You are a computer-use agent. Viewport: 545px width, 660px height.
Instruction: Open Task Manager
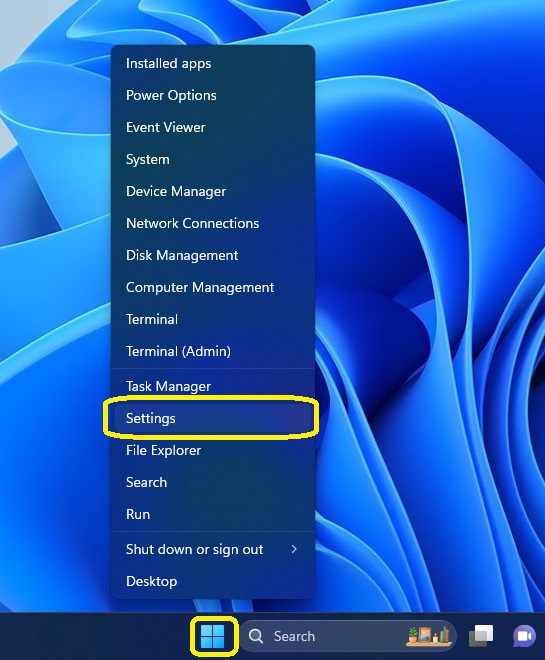tap(213, 386)
